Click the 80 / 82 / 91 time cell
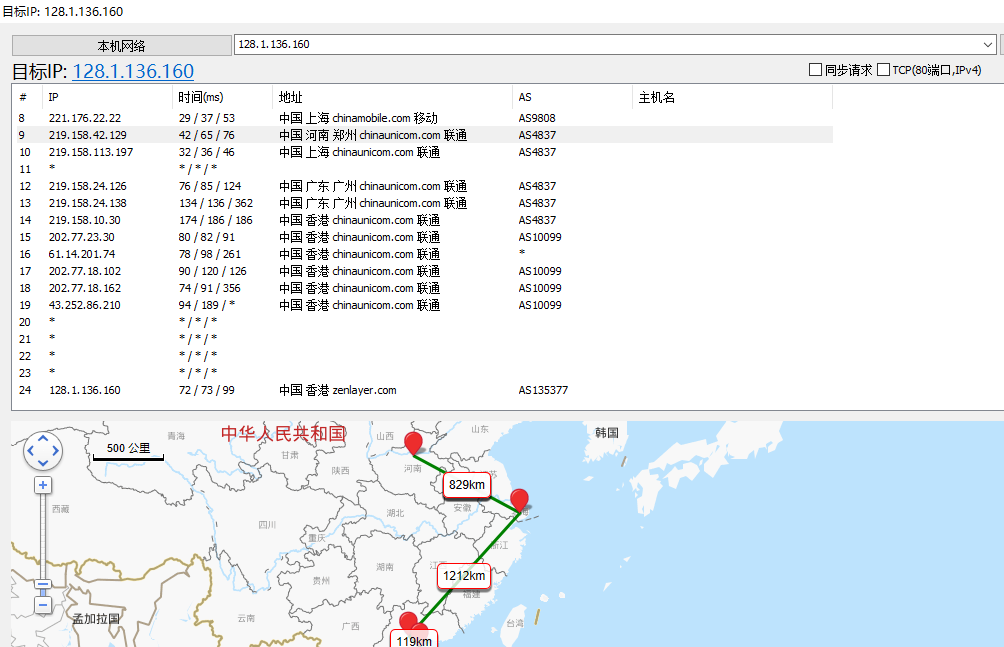 click(207, 237)
